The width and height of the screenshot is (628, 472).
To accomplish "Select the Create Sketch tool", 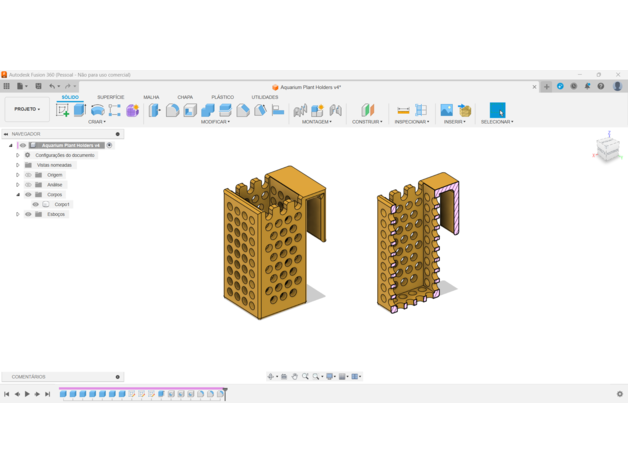I will point(63,110).
